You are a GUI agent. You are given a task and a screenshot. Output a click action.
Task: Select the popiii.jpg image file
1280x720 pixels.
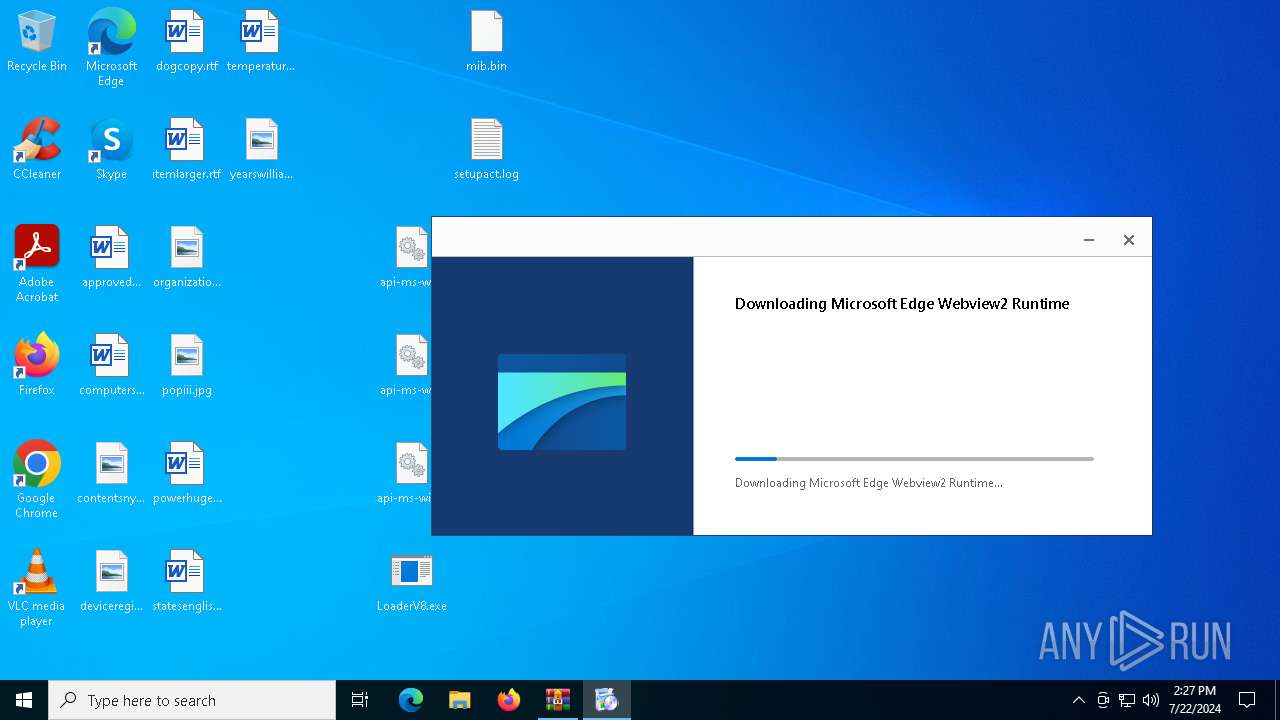tap(186, 366)
